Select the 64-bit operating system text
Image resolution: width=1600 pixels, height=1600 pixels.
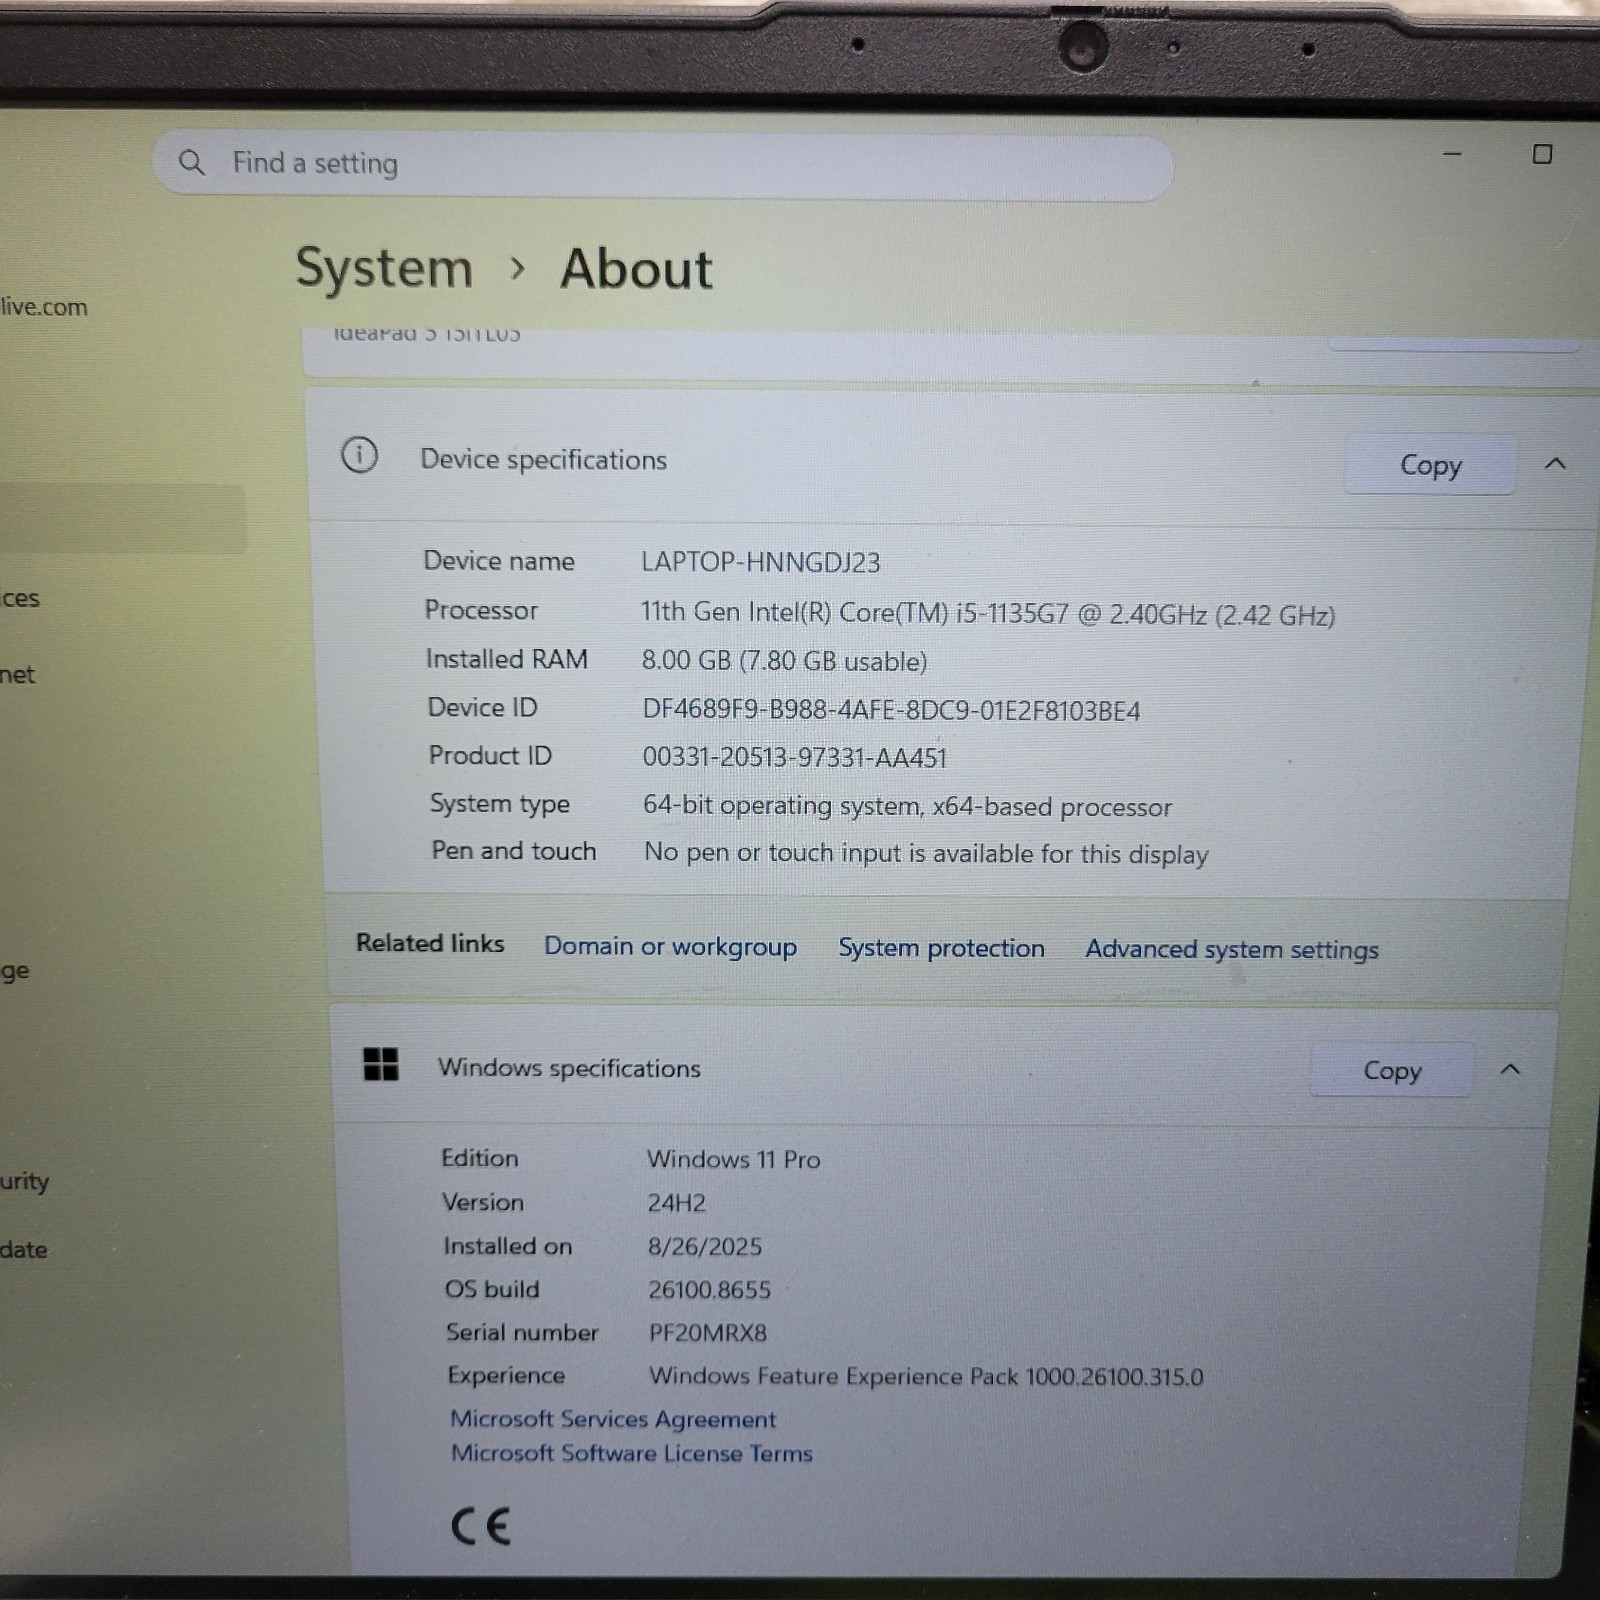(907, 806)
